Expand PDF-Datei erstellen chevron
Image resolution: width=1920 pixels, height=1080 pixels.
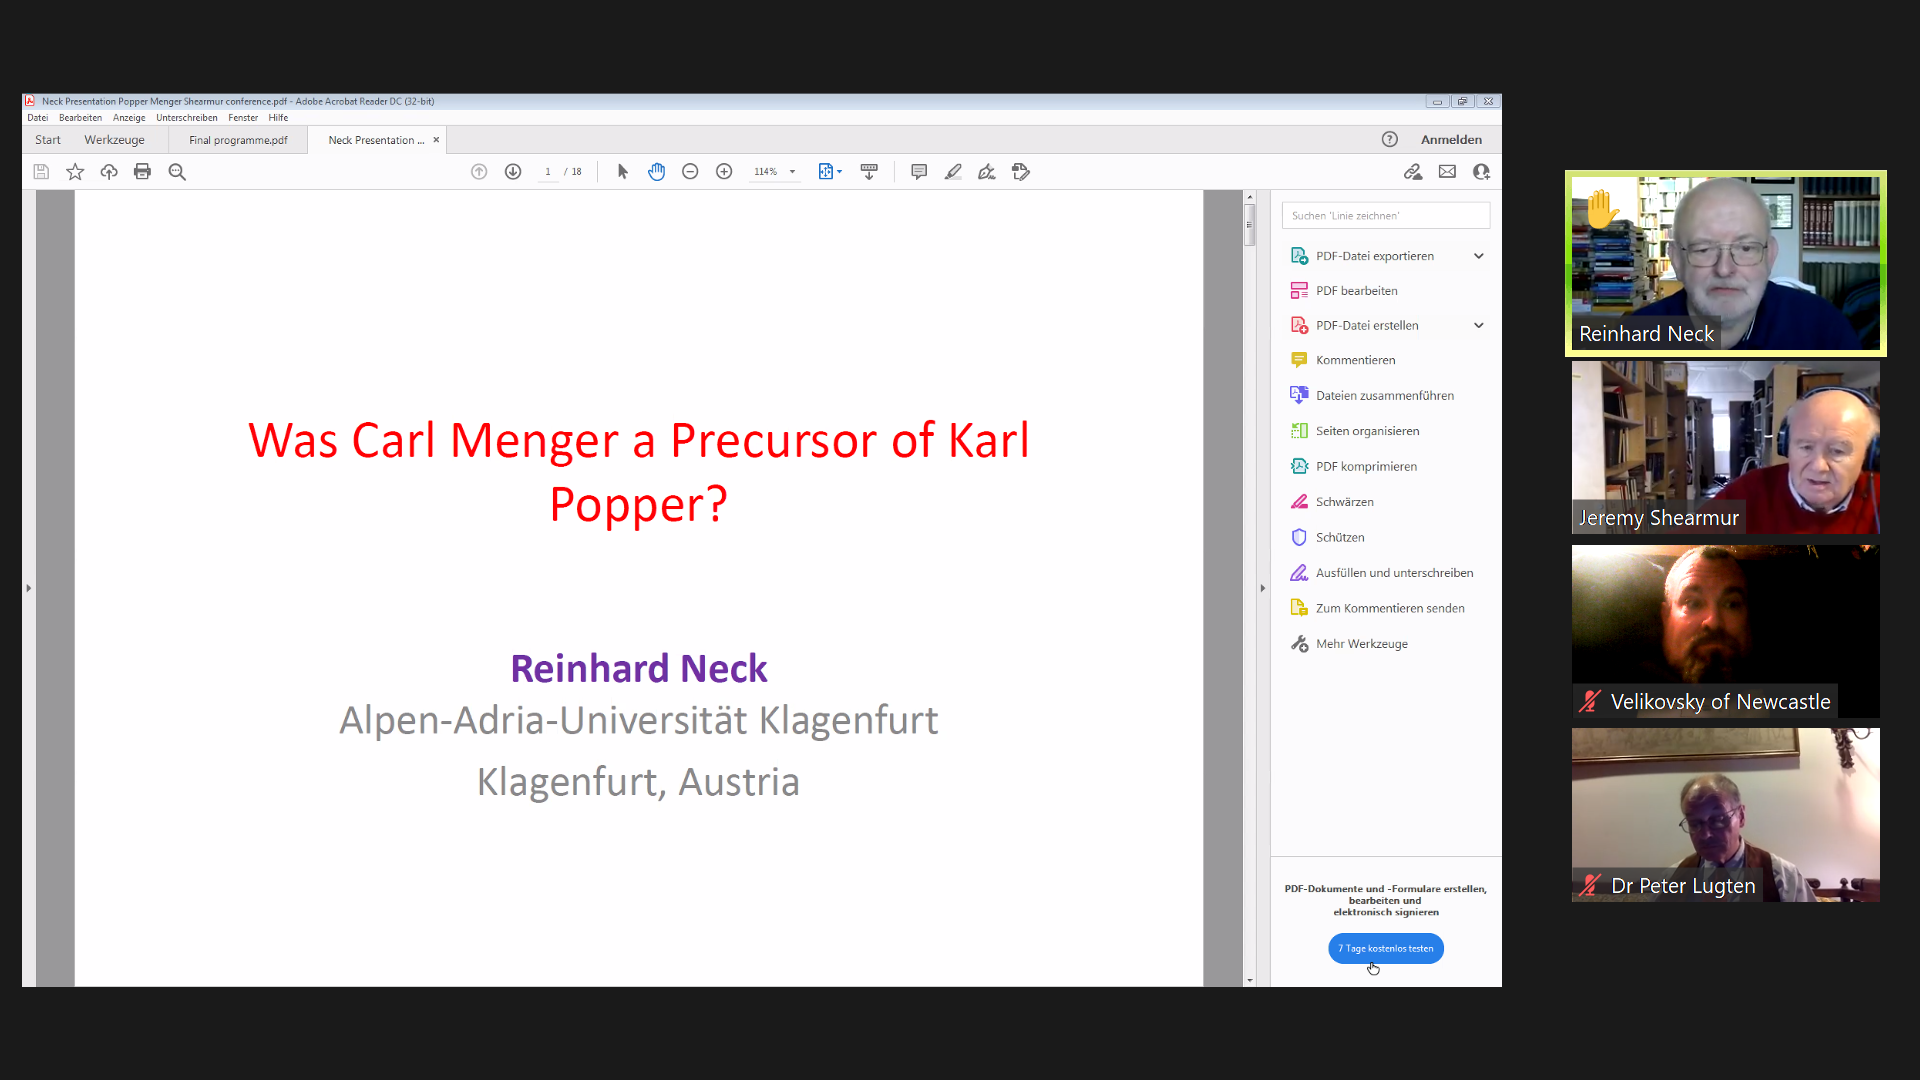pos(1478,325)
